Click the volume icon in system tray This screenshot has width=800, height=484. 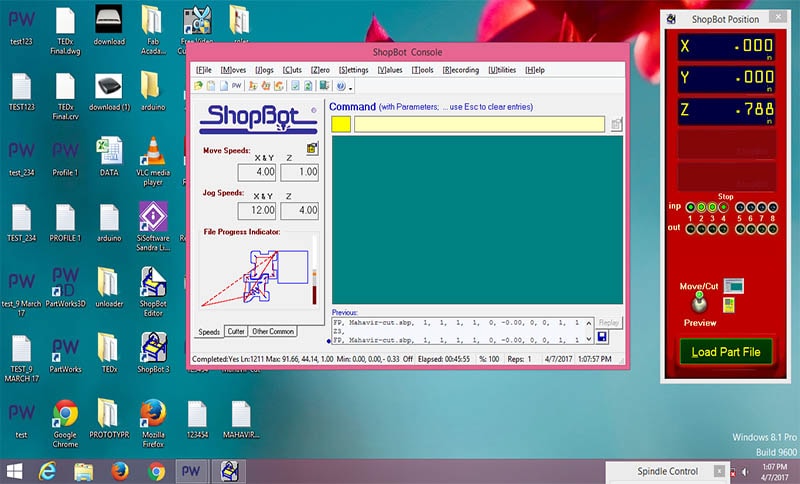tap(745, 472)
